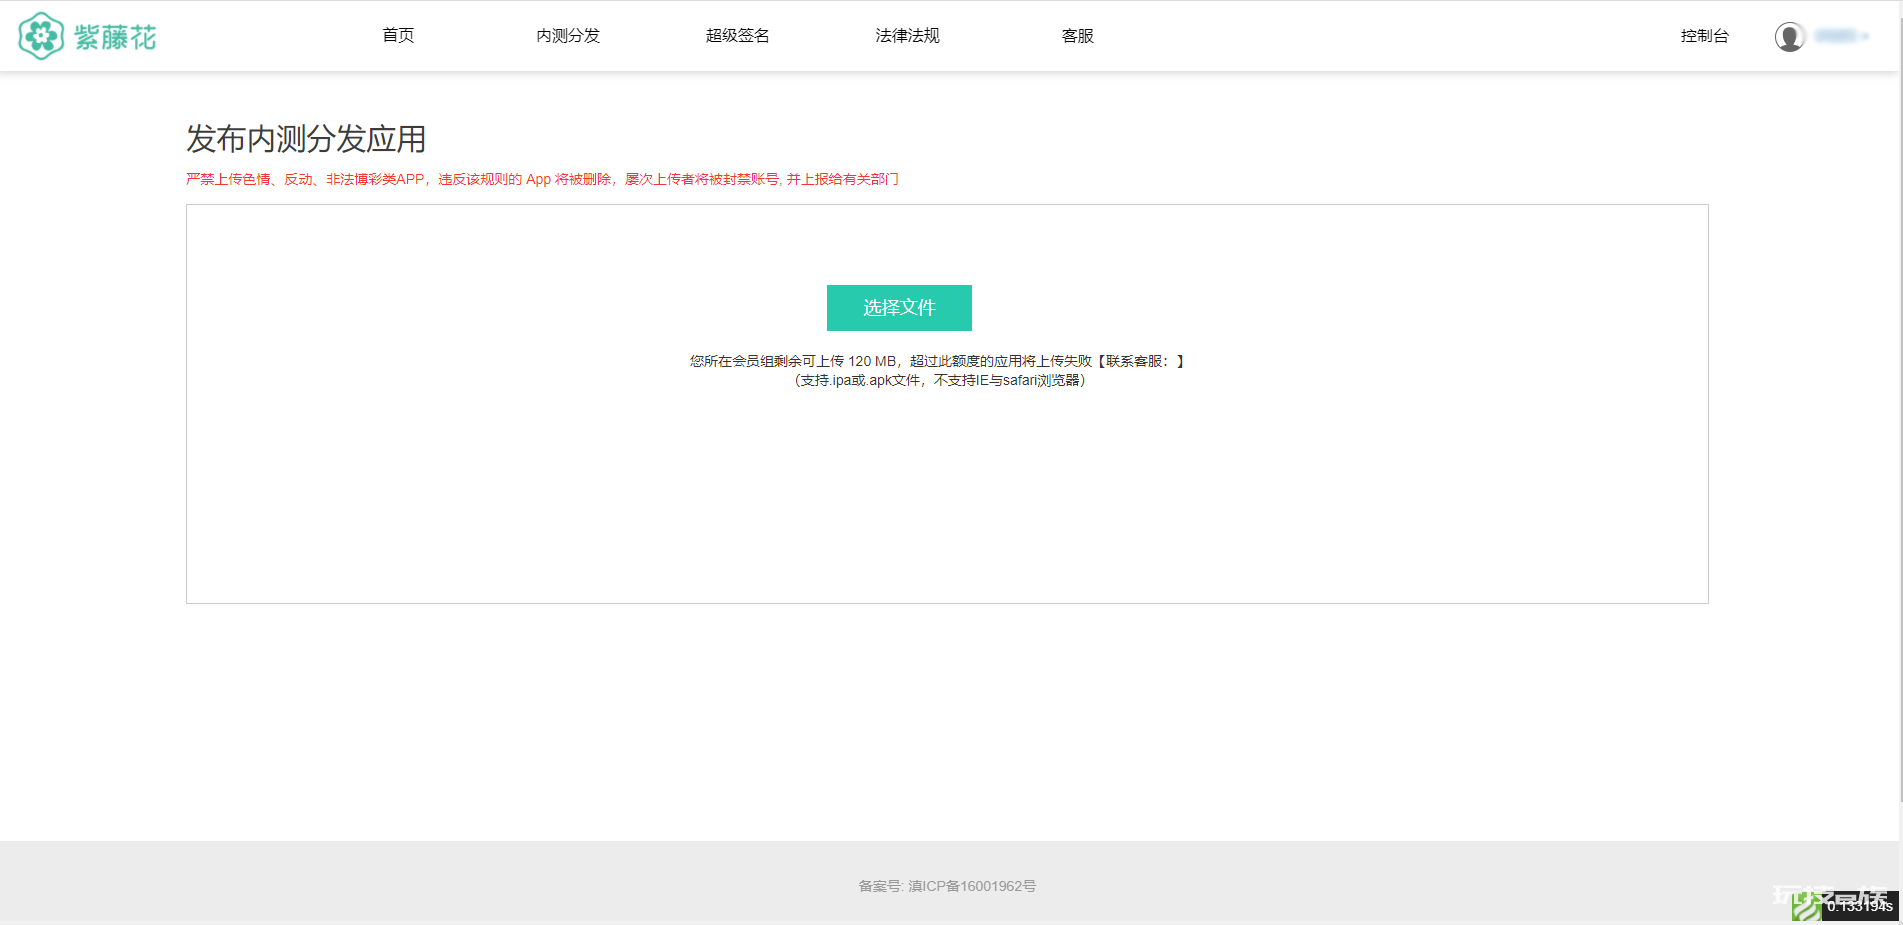This screenshot has height=925, width=1903.
Task: Click the green icon in bottom-right corner
Action: 1806,906
